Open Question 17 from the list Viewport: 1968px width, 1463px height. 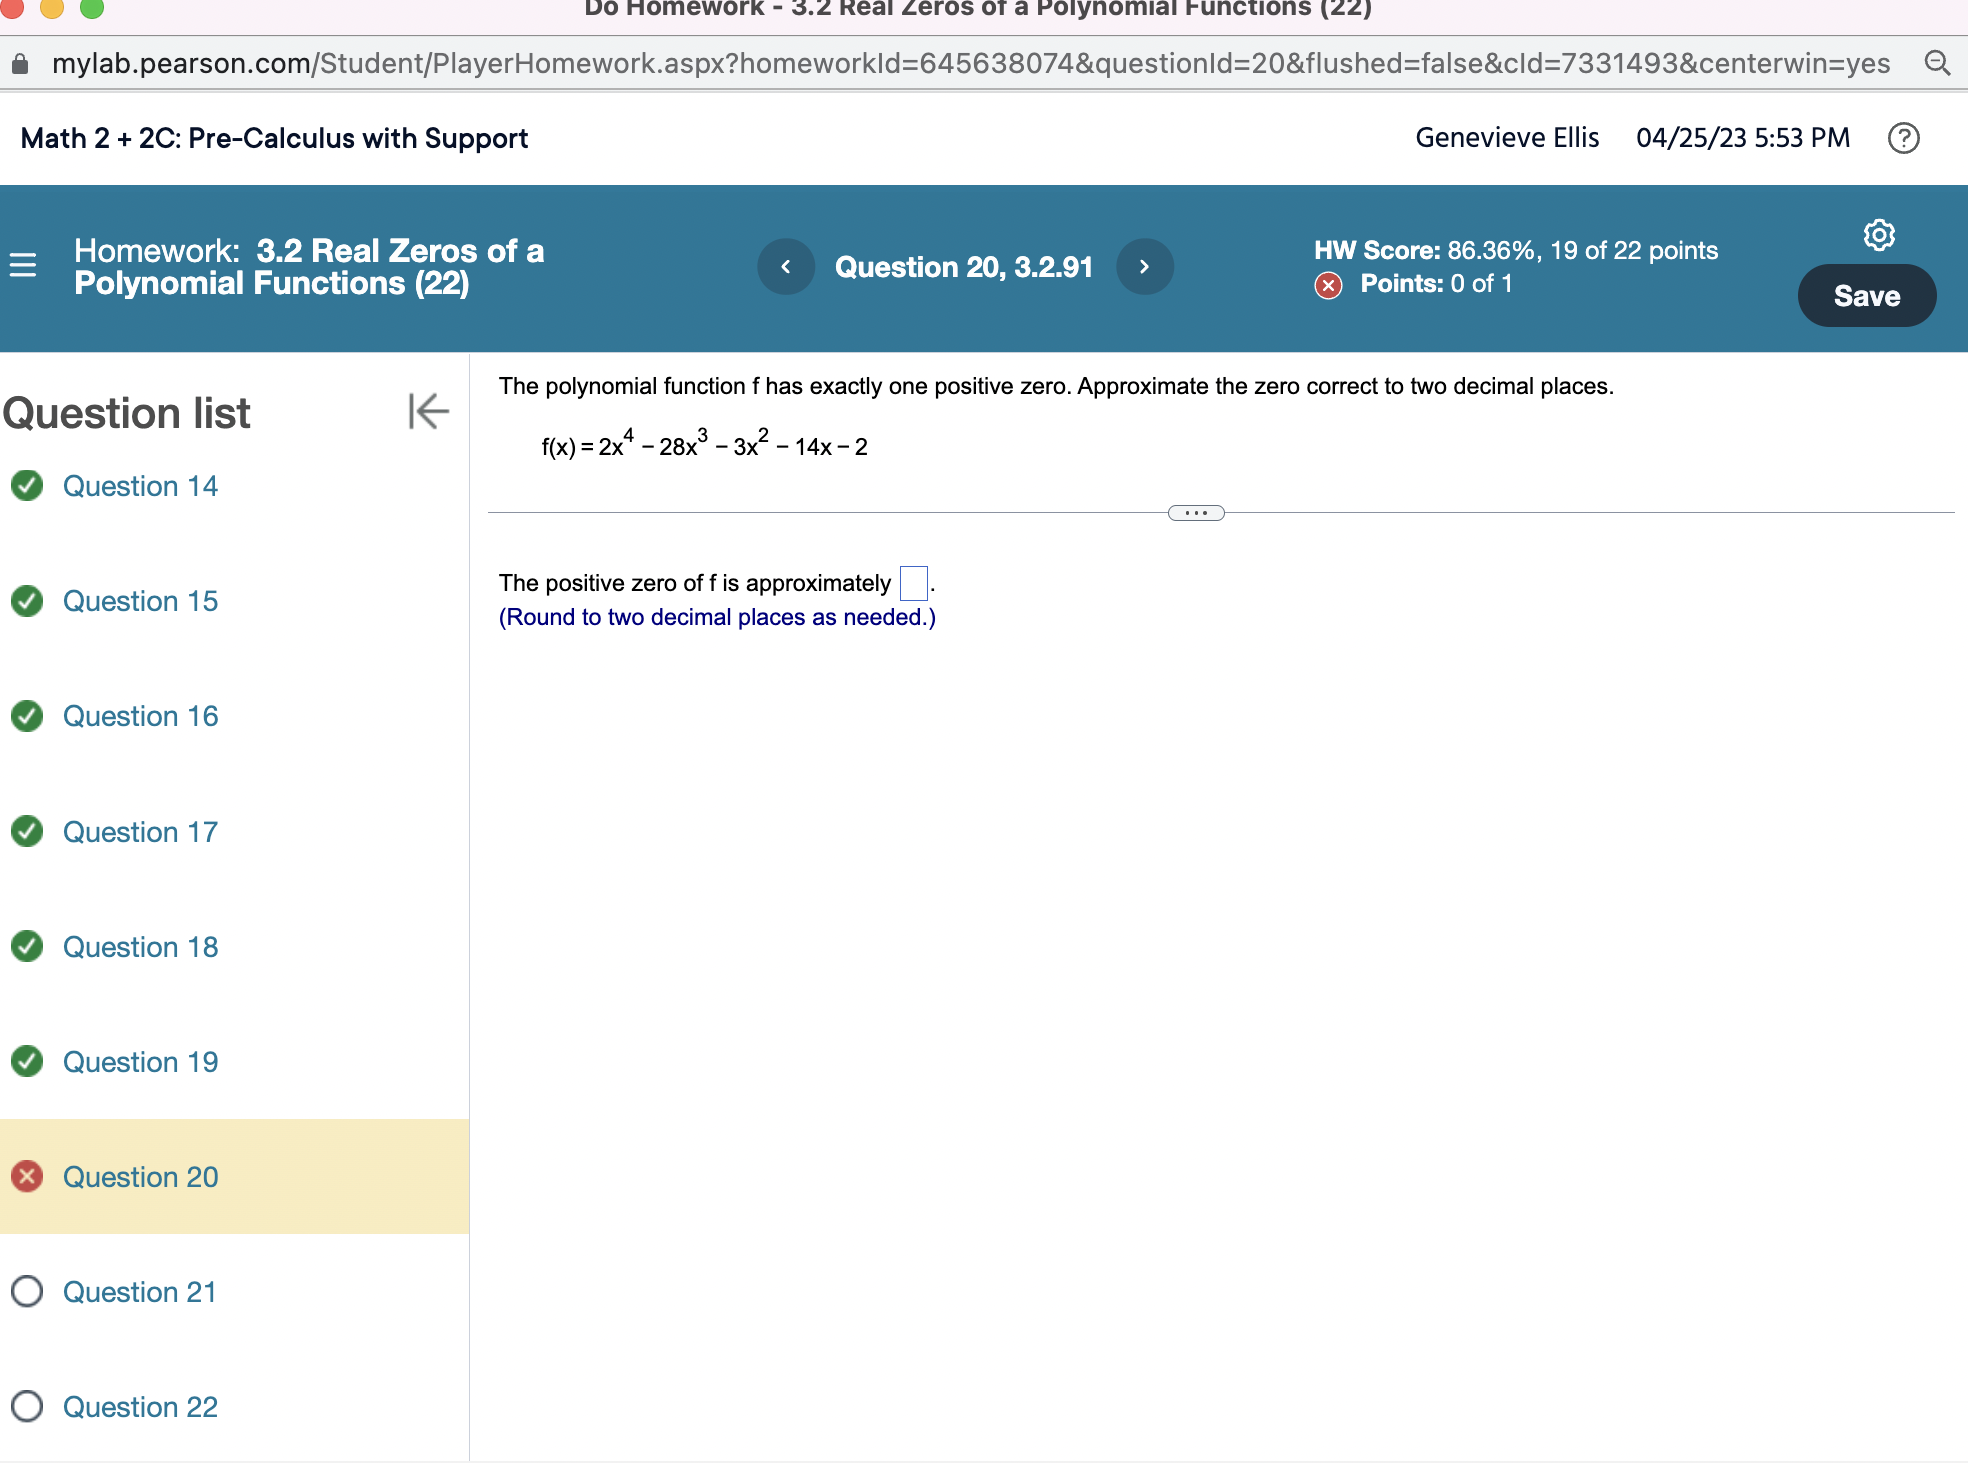tap(140, 831)
